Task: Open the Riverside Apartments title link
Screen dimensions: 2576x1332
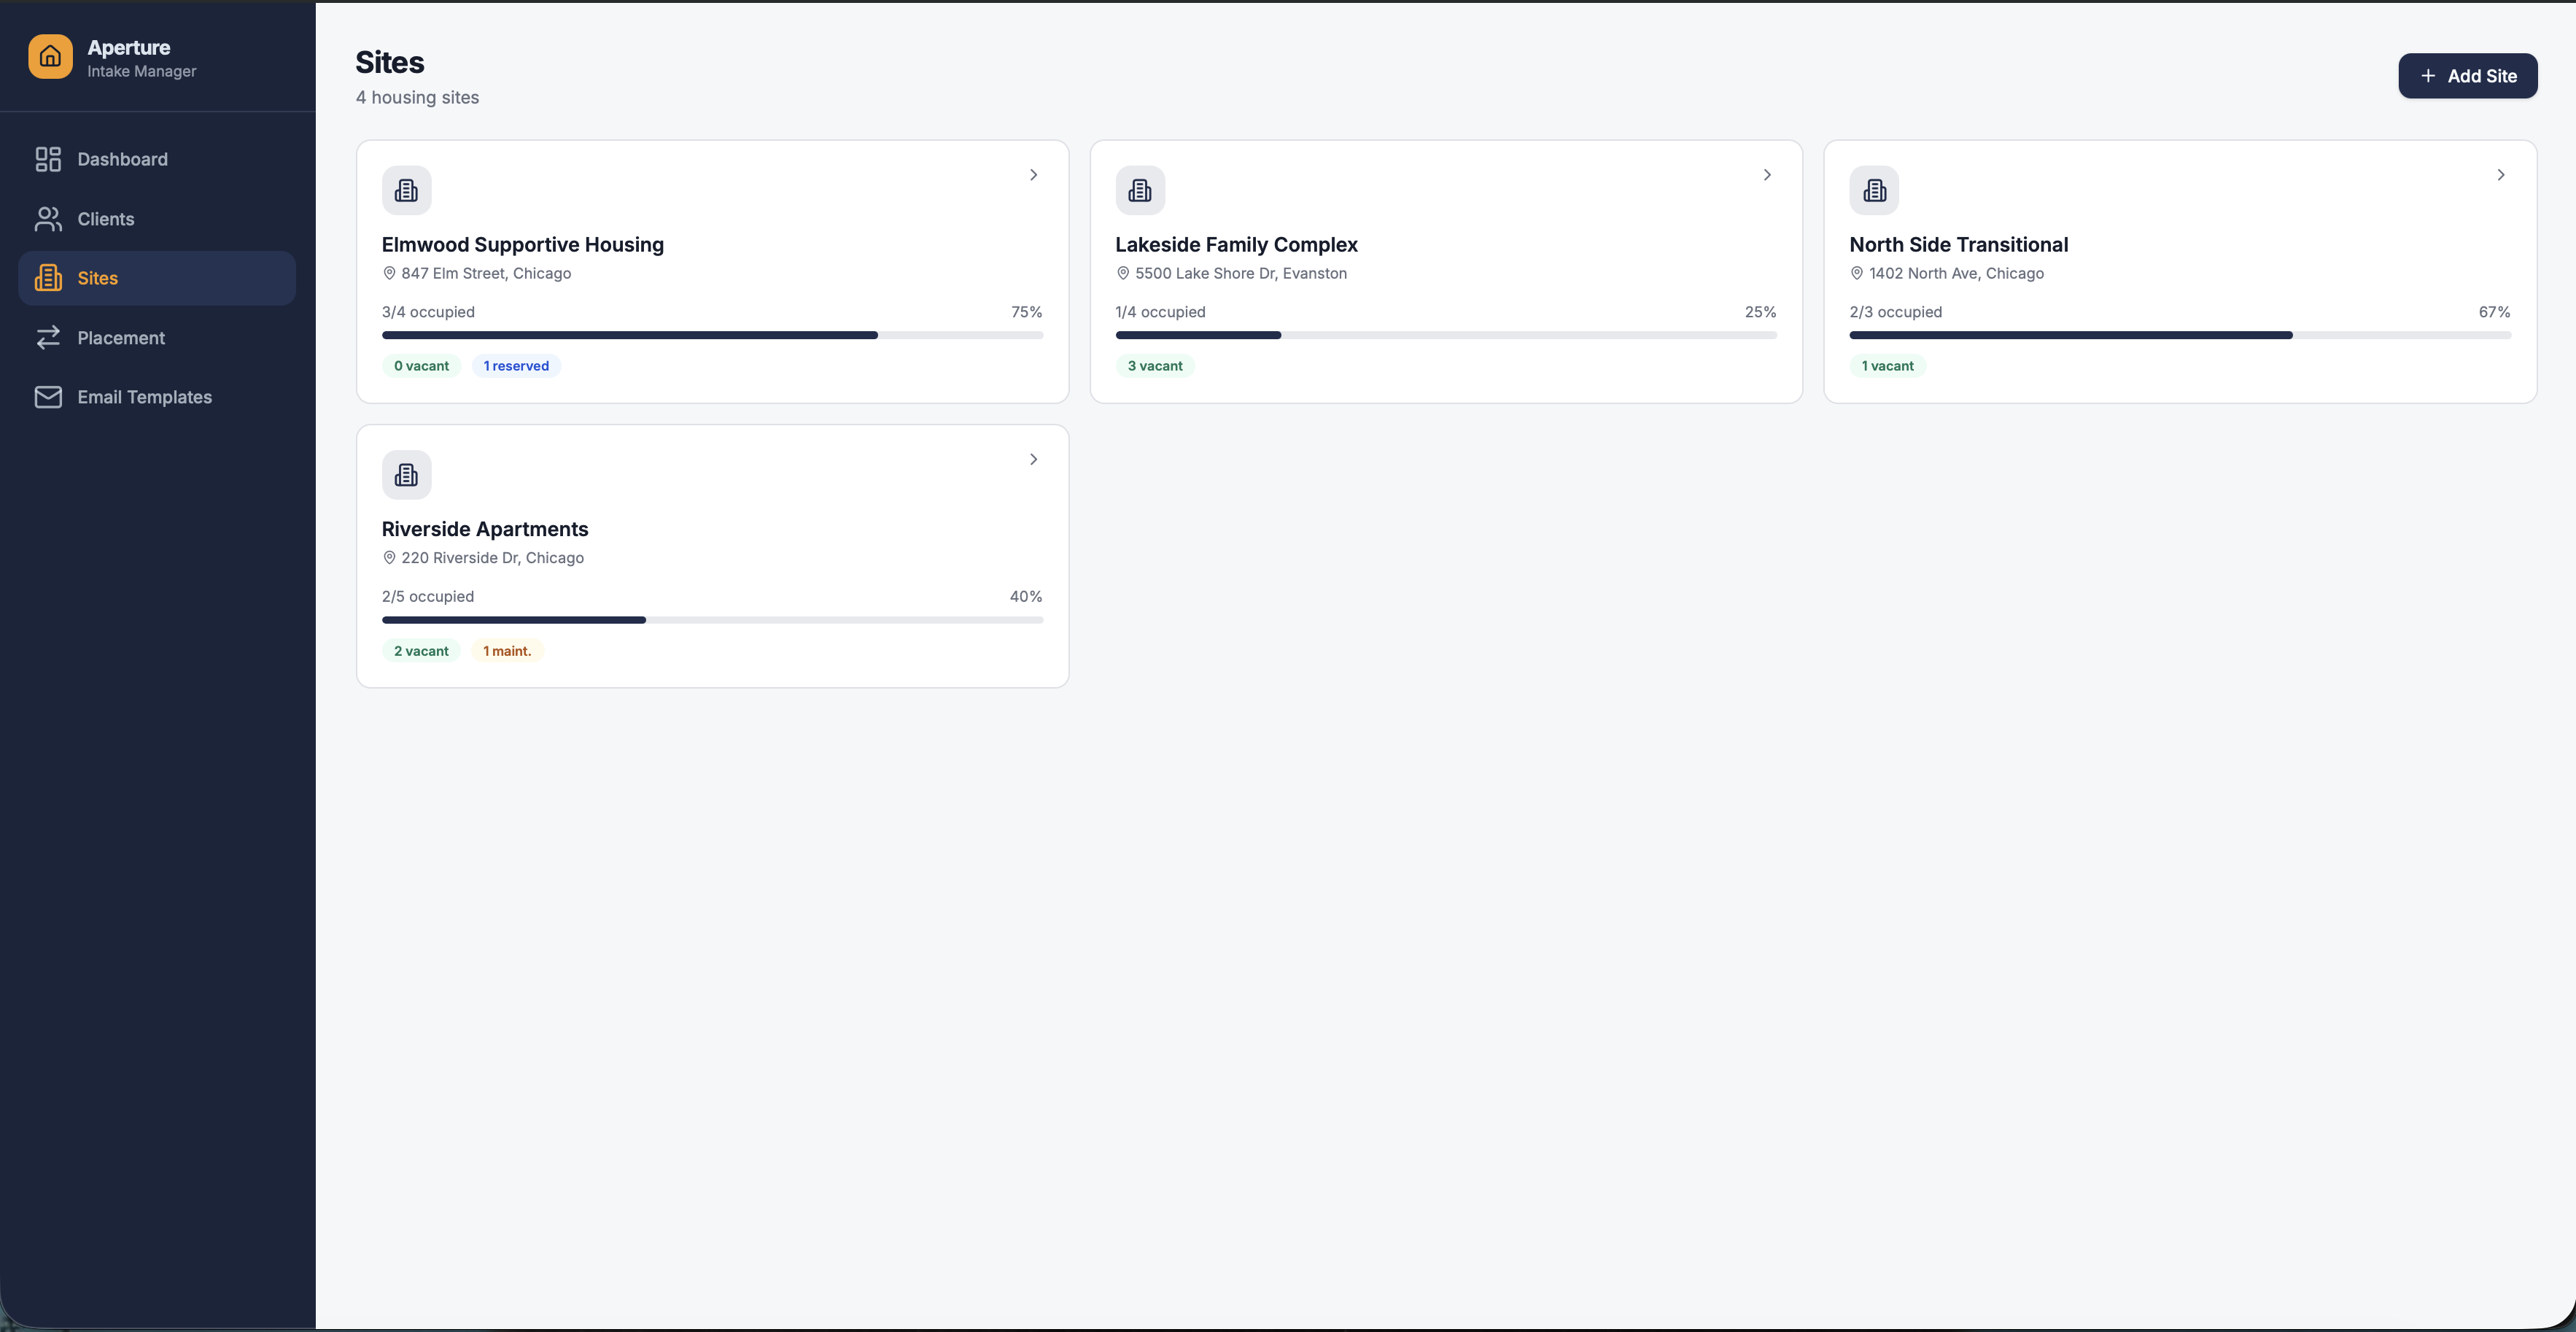Action: tap(485, 529)
